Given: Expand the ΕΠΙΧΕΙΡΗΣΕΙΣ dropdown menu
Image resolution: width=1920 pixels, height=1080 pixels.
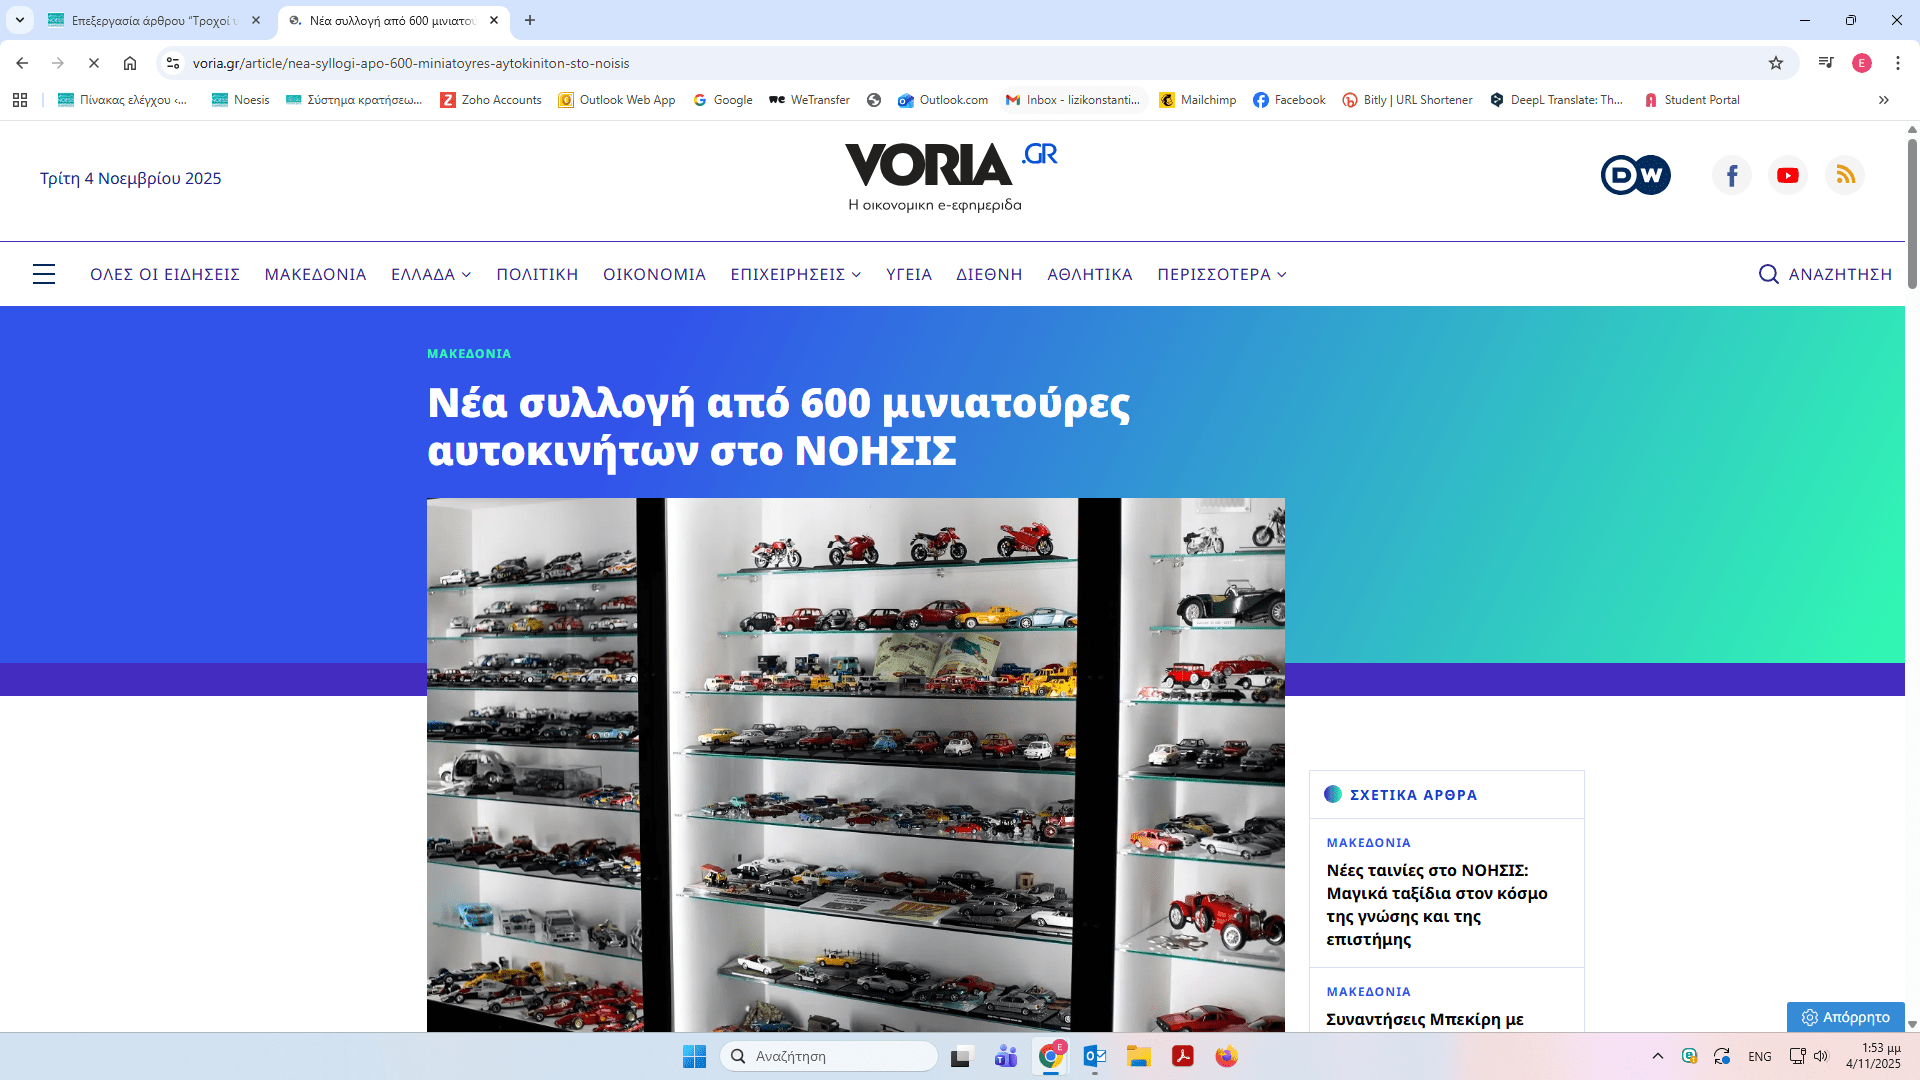Looking at the screenshot, I should [795, 274].
